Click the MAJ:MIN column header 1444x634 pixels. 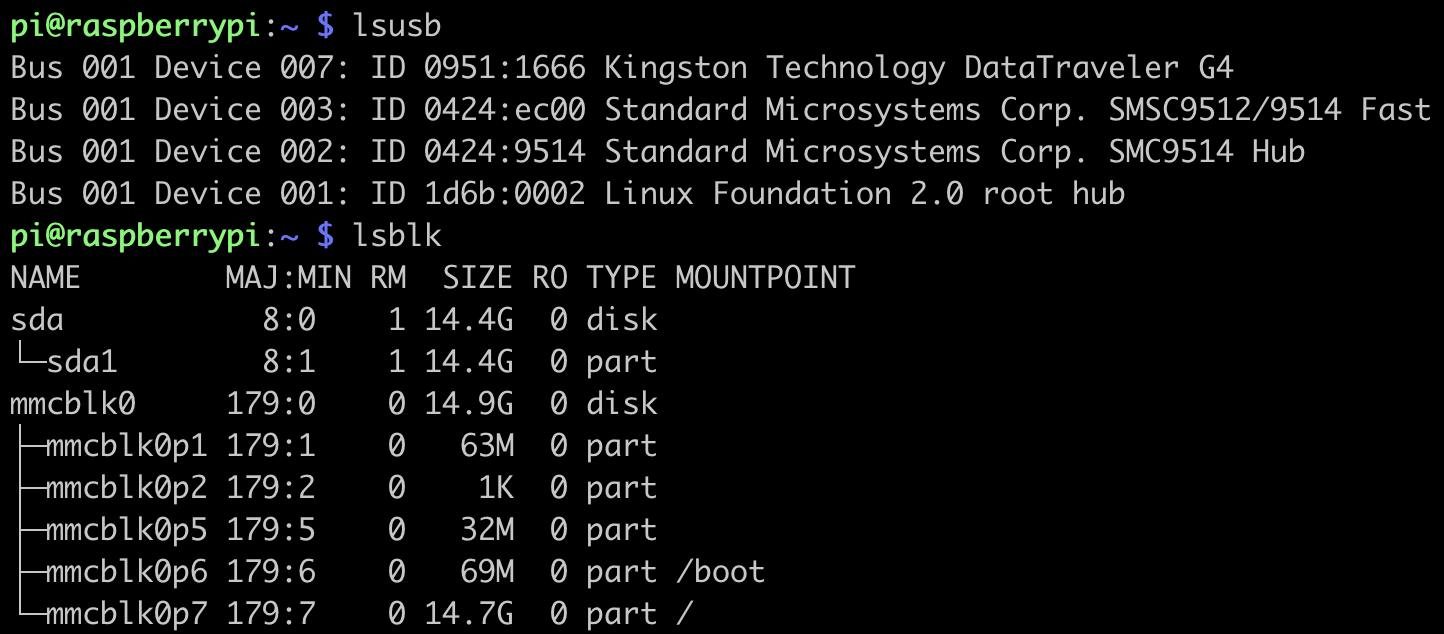[288, 277]
